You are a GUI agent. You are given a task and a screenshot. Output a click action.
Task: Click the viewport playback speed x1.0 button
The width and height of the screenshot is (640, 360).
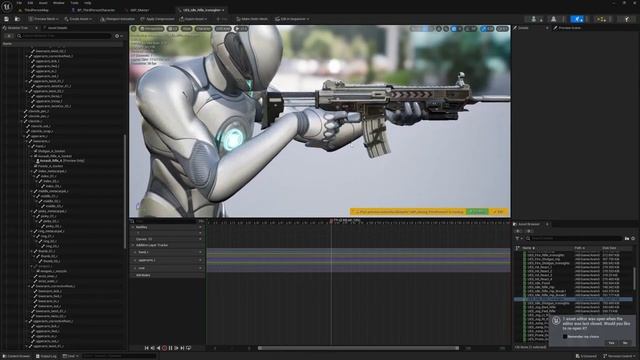[241, 29]
